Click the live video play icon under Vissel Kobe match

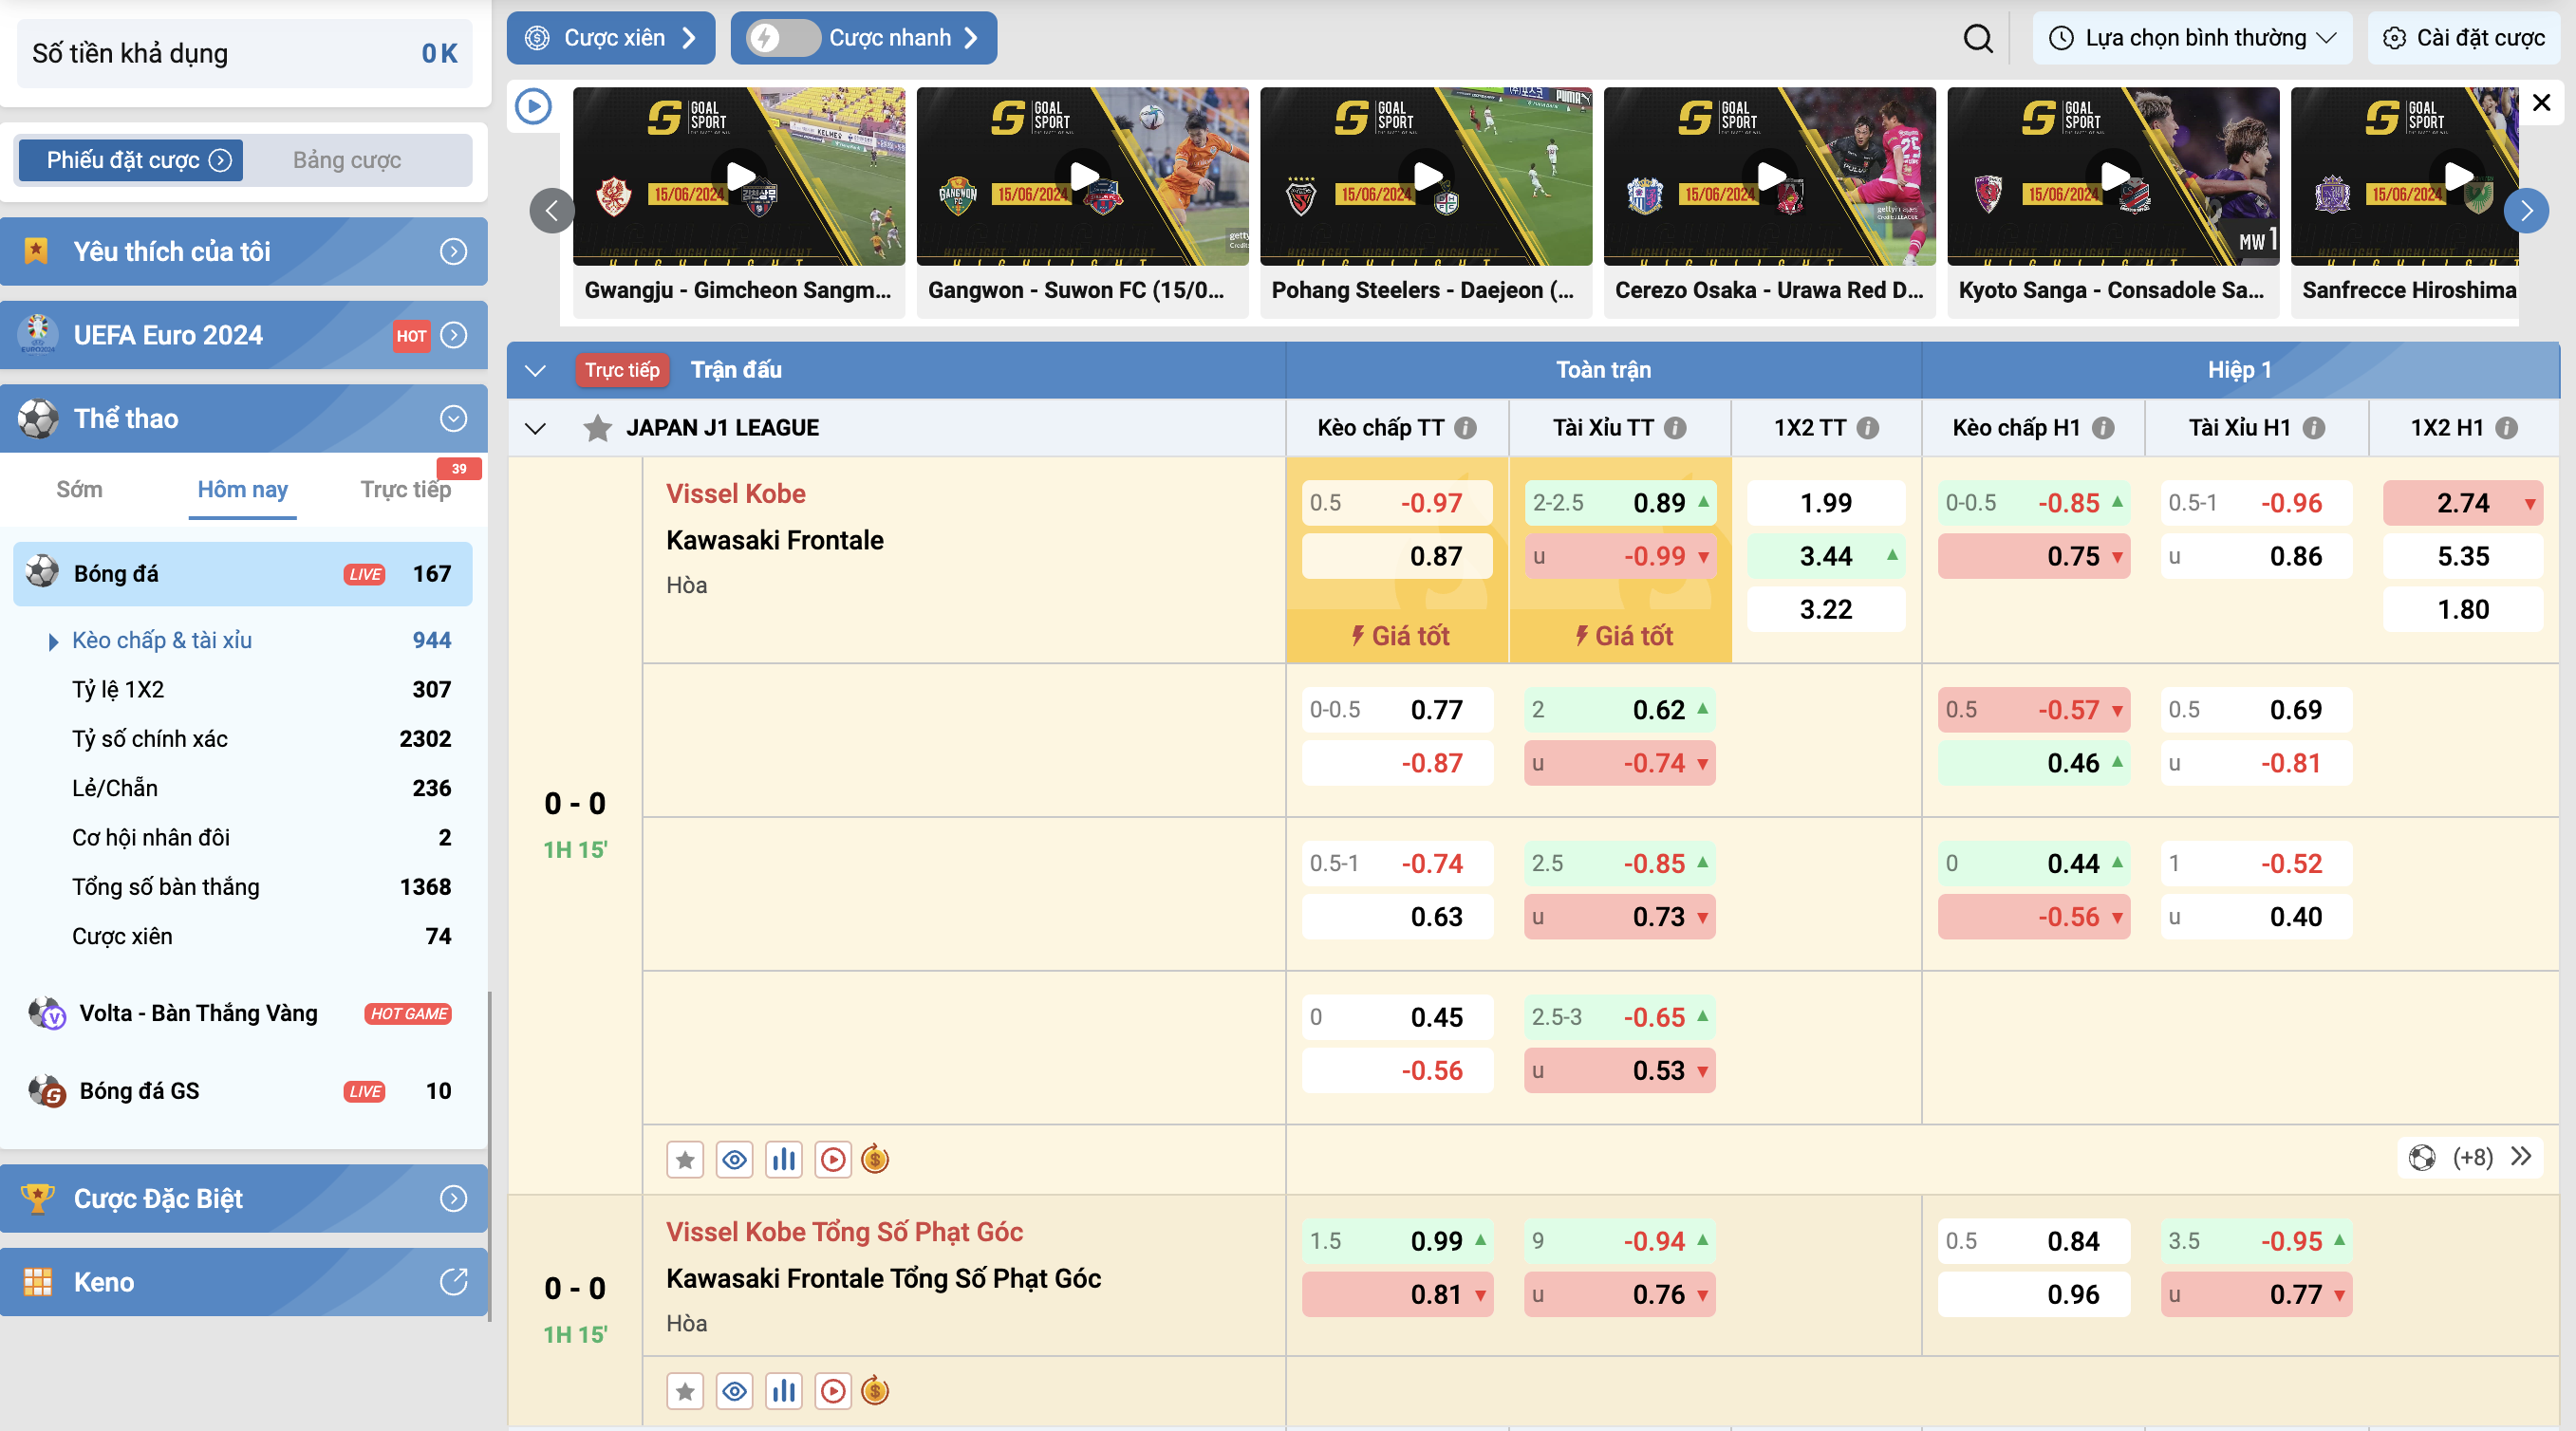(x=833, y=1159)
